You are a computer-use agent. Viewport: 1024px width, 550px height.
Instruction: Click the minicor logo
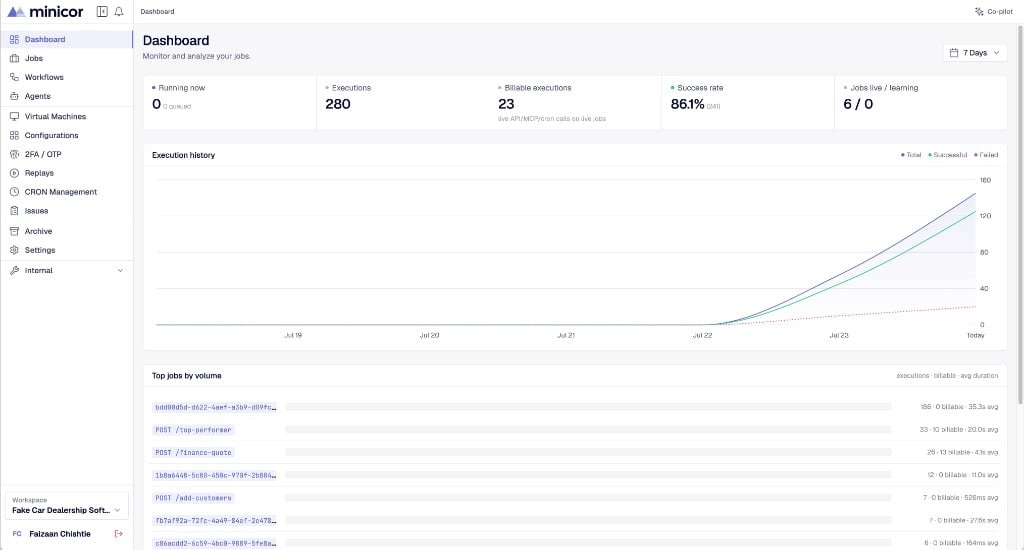[x=45, y=12]
